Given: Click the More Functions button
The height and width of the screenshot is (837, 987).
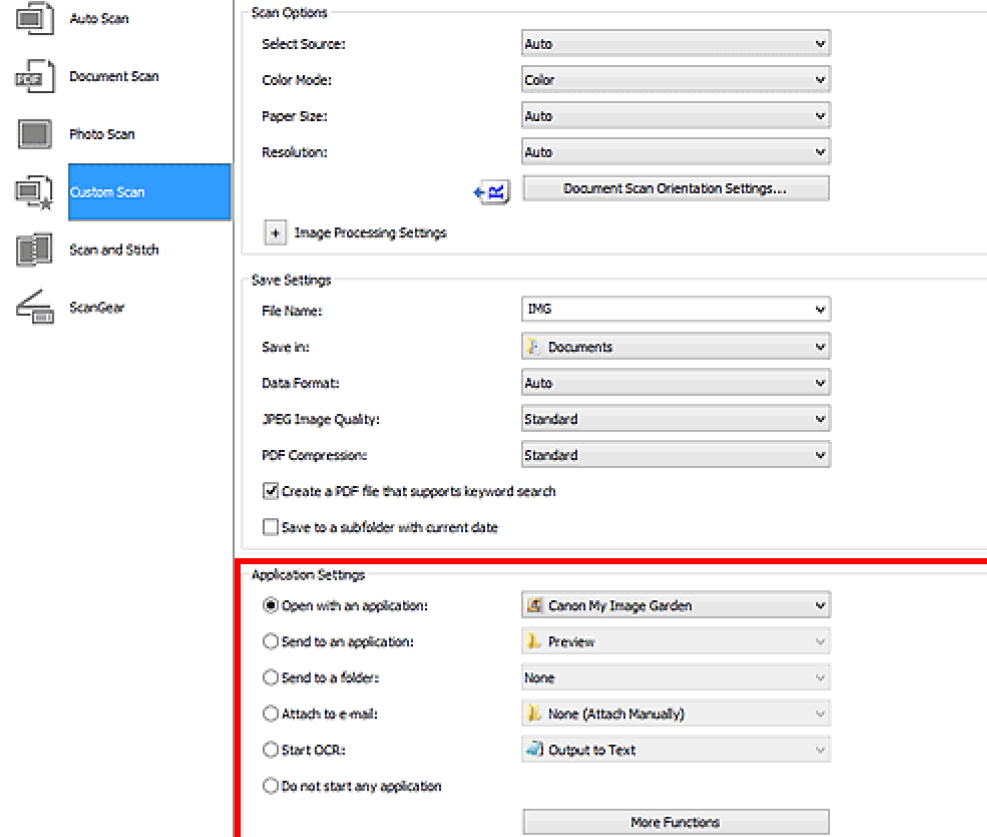Looking at the screenshot, I should pos(675,822).
